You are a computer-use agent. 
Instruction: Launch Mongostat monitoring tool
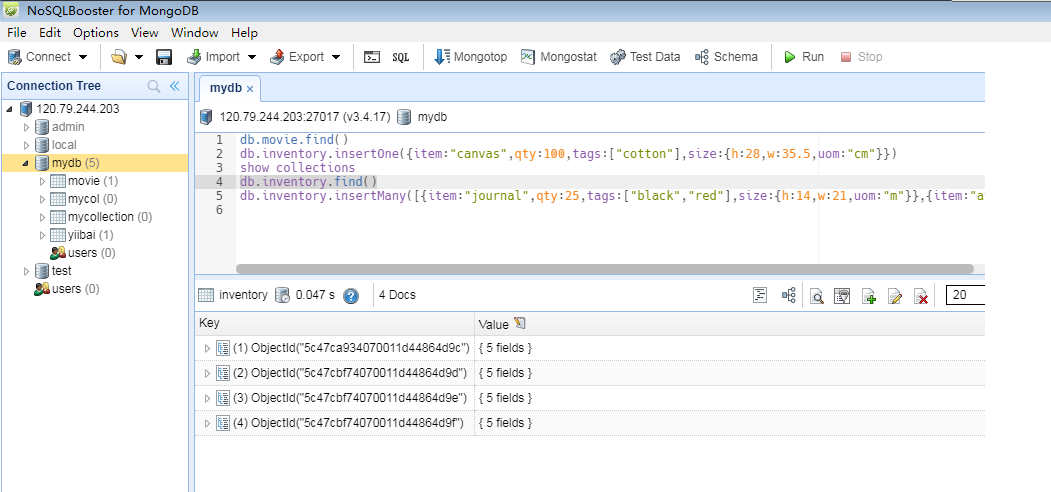559,57
